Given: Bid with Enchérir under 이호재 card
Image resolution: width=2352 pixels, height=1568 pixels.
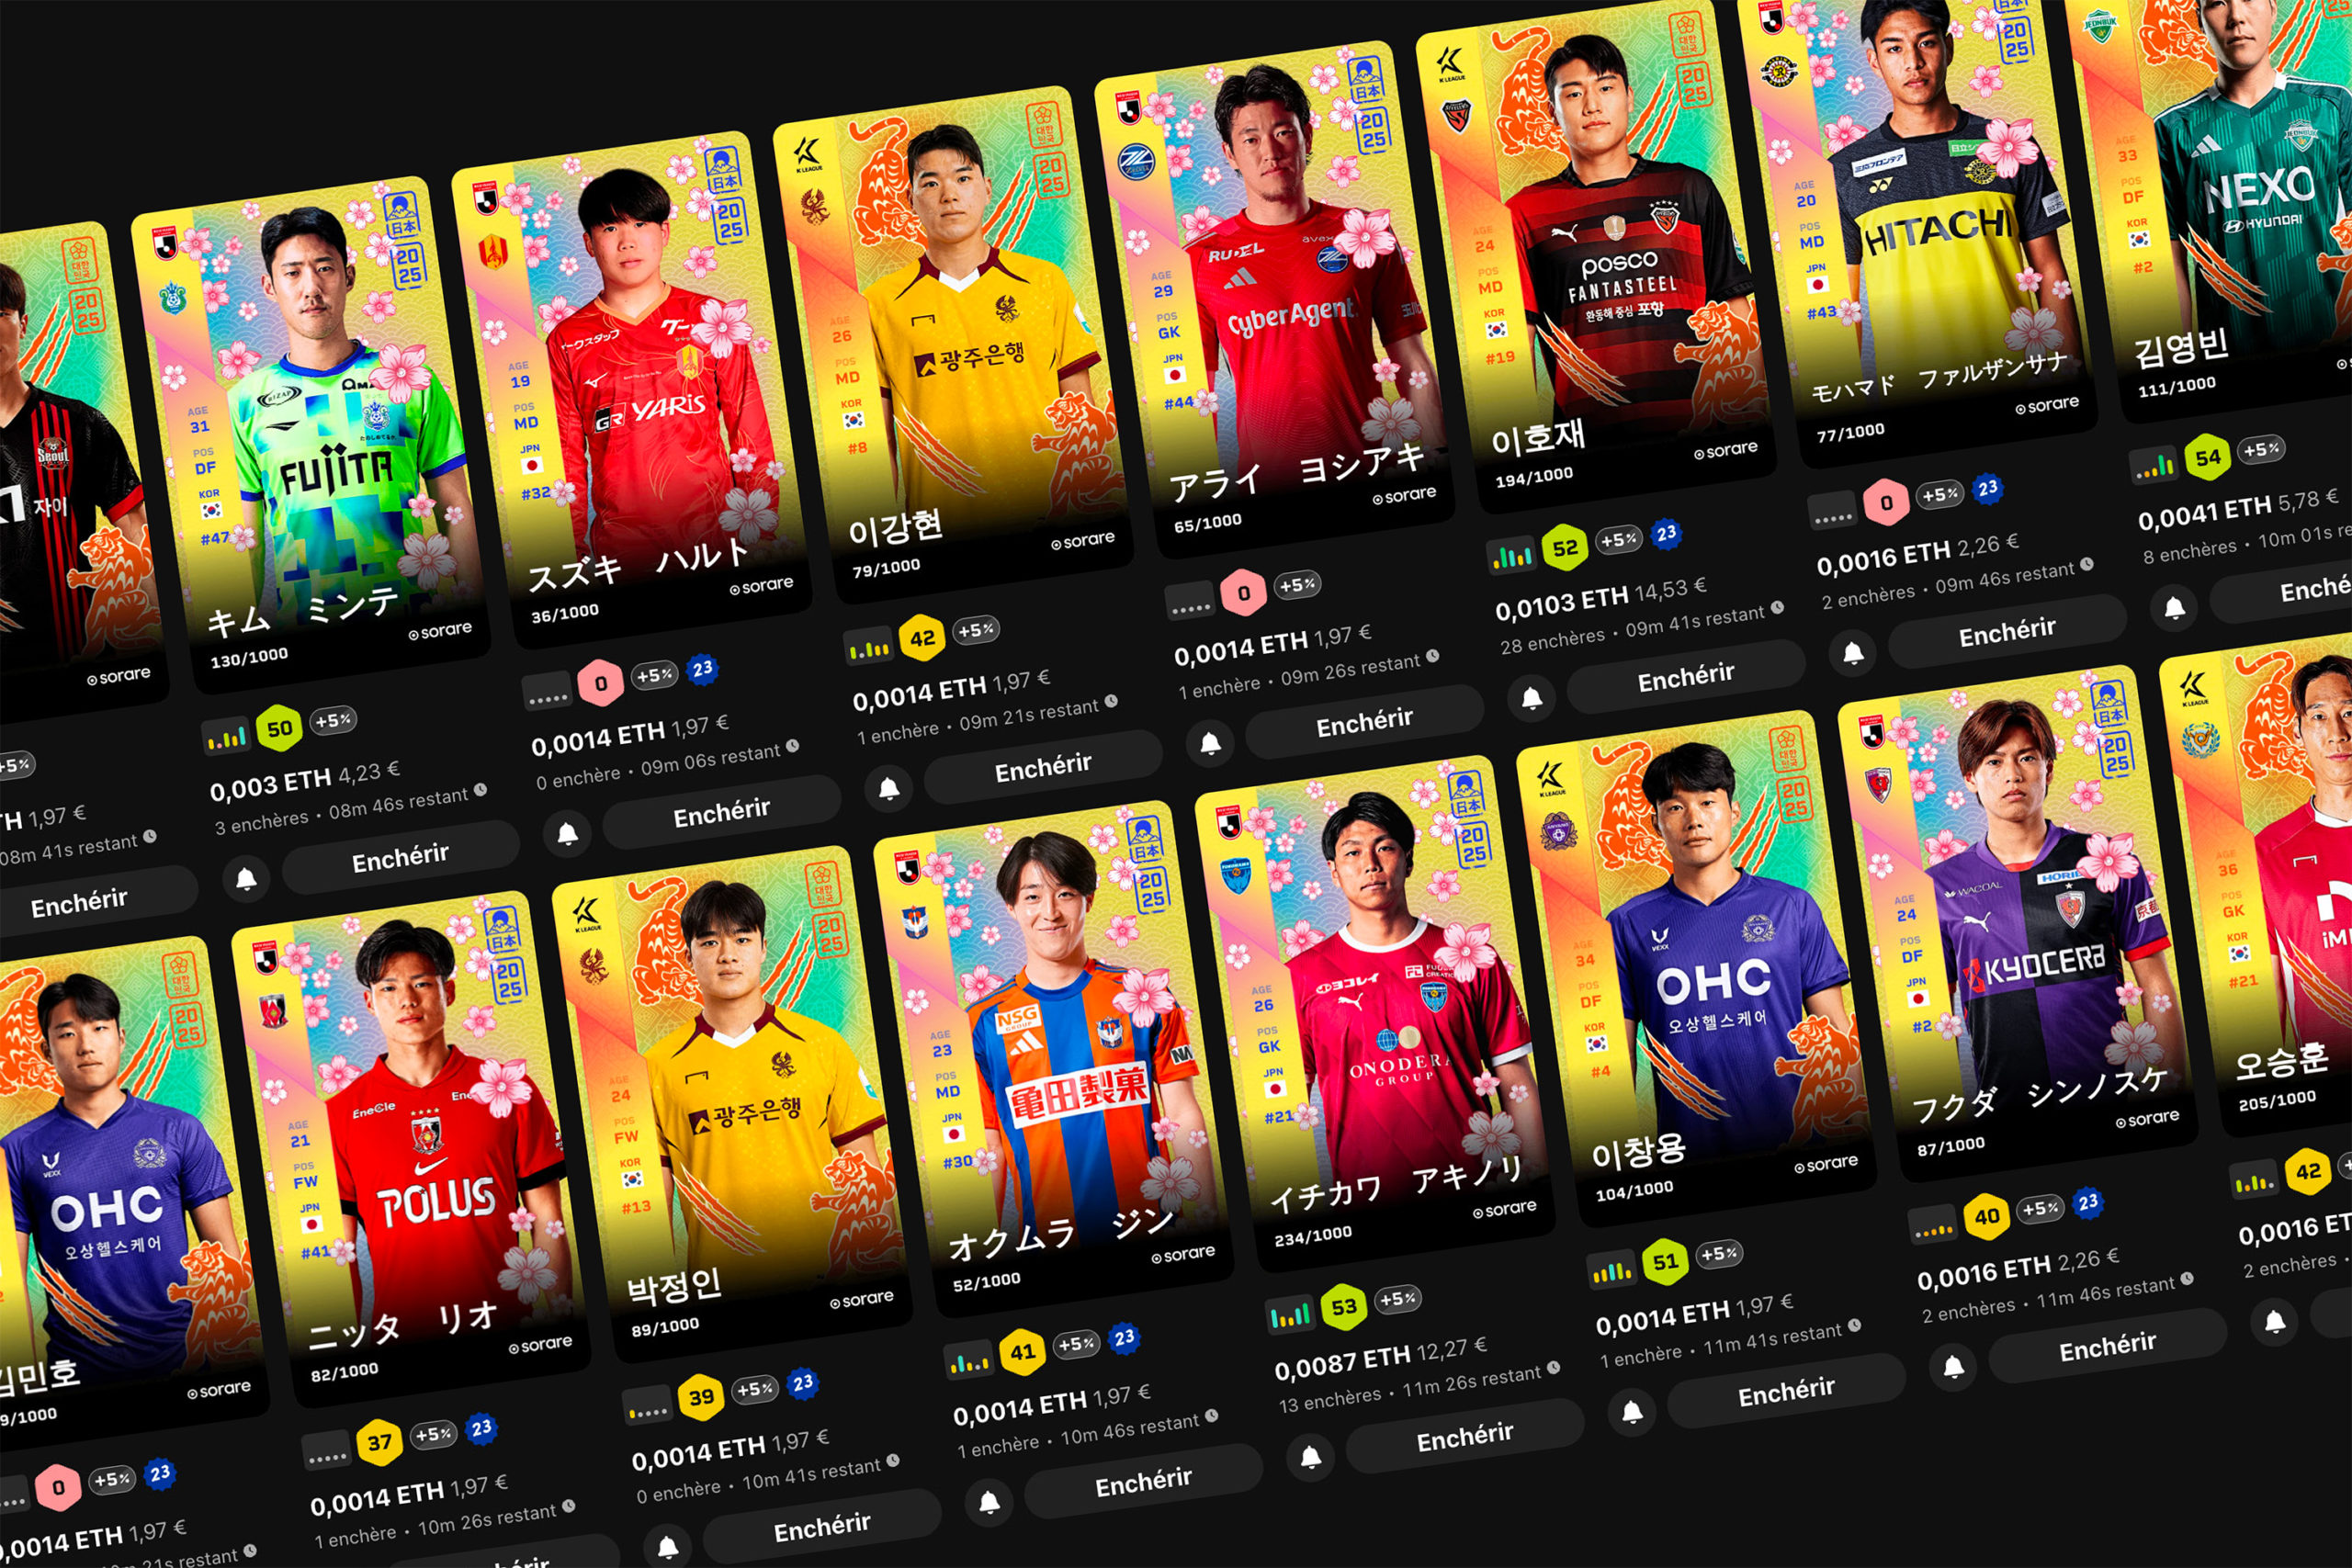Looking at the screenshot, I should coord(1686,677).
